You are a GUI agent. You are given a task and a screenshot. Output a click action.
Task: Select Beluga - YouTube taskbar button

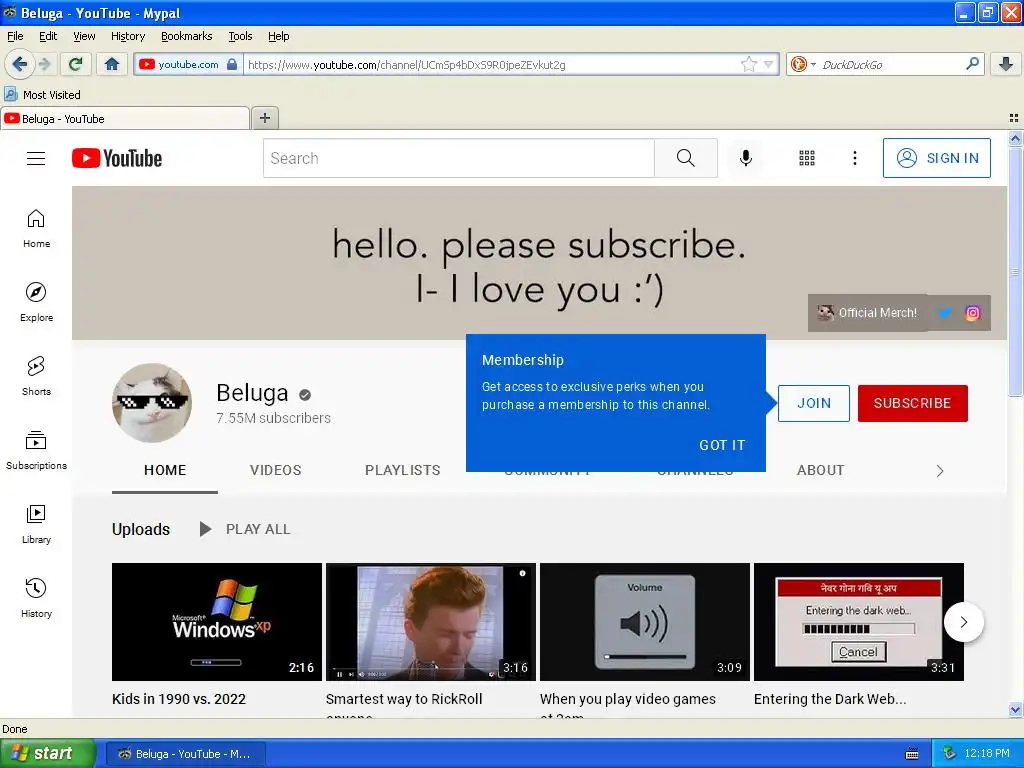[185, 754]
